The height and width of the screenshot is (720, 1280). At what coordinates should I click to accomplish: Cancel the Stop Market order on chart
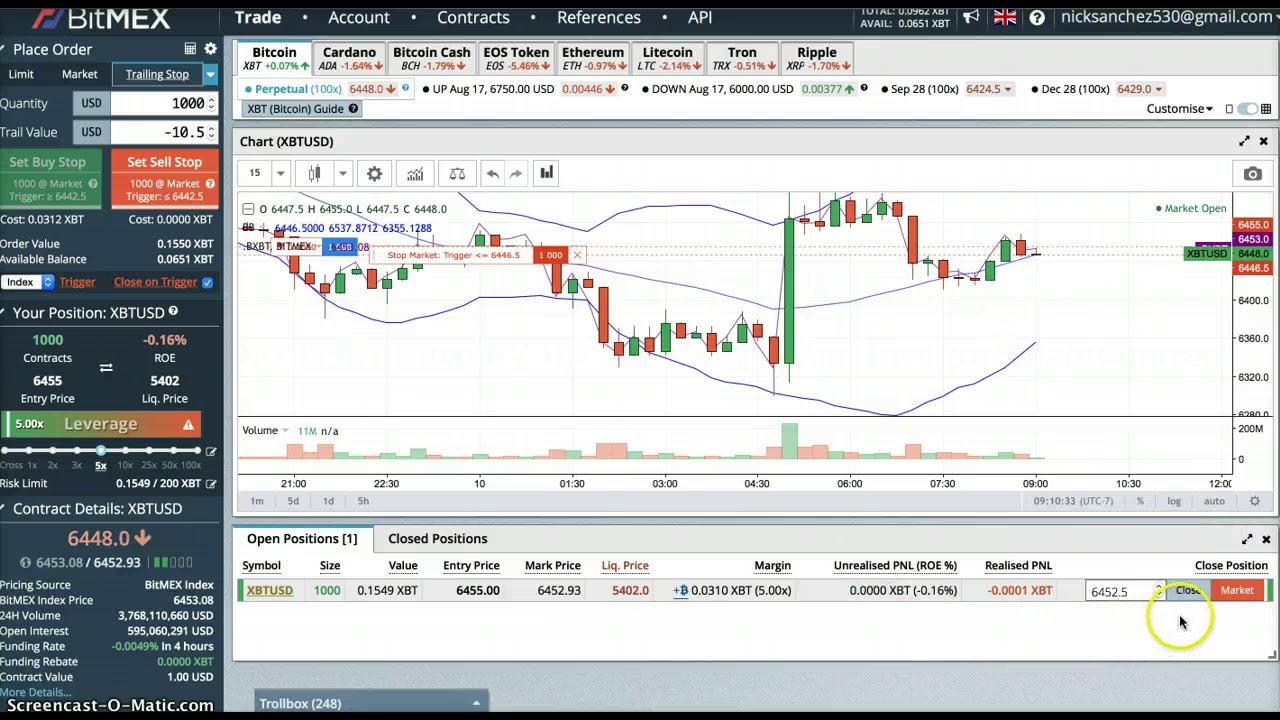pyautogui.click(x=577, y=255)
